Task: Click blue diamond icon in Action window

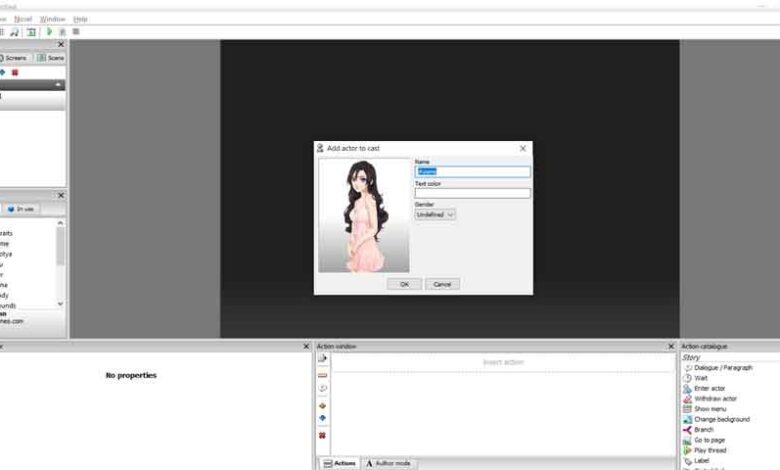Action: [x=322, y=418]
